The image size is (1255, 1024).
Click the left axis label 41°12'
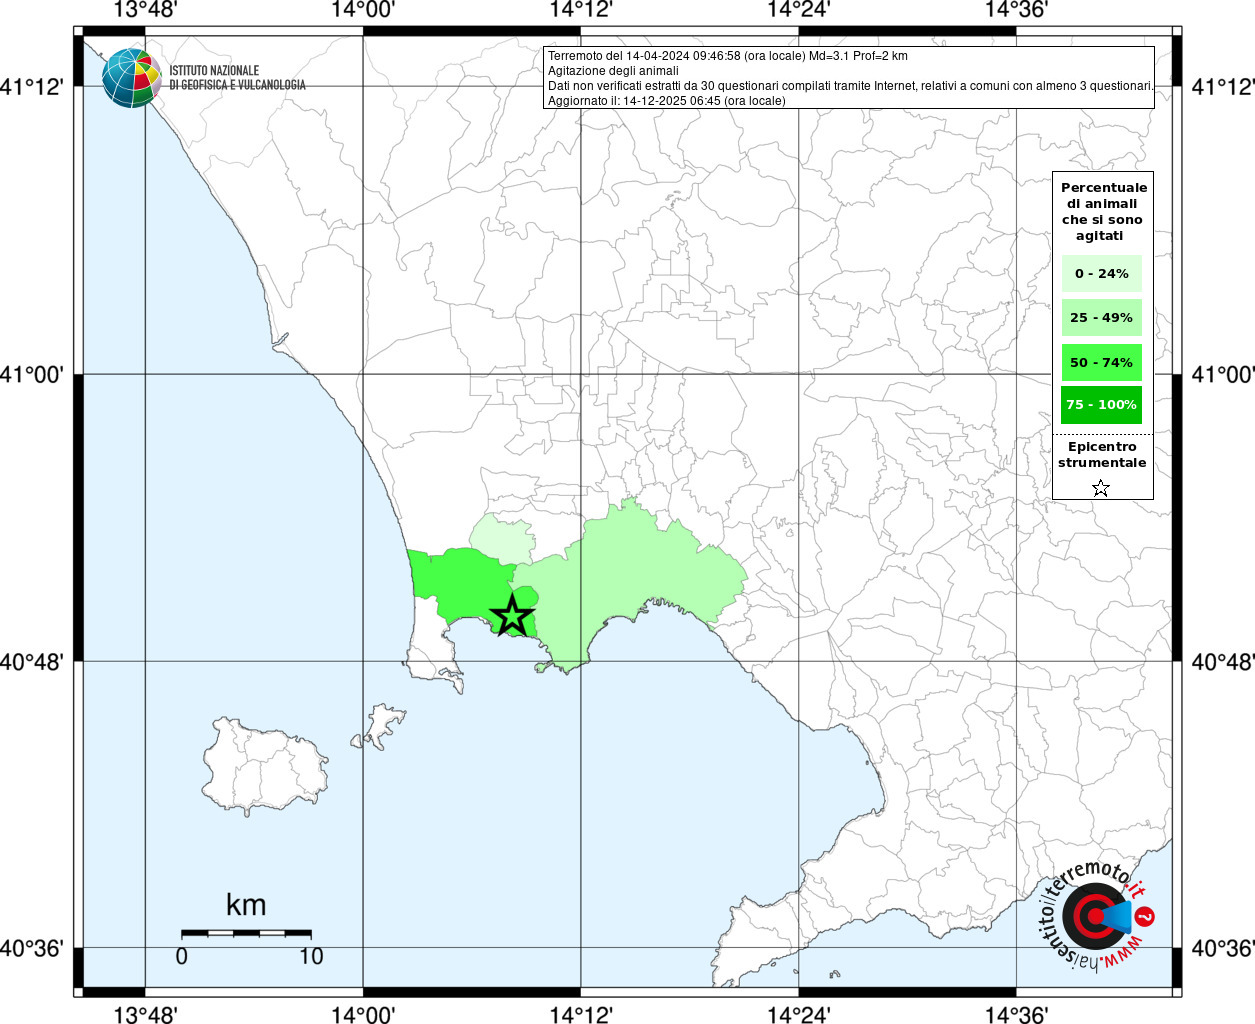[32, 87]
